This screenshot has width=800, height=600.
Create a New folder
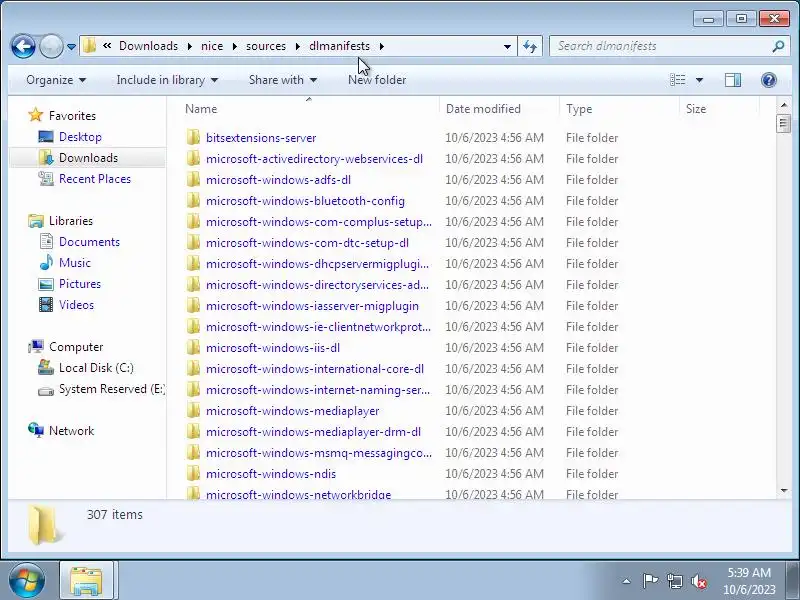377,80
